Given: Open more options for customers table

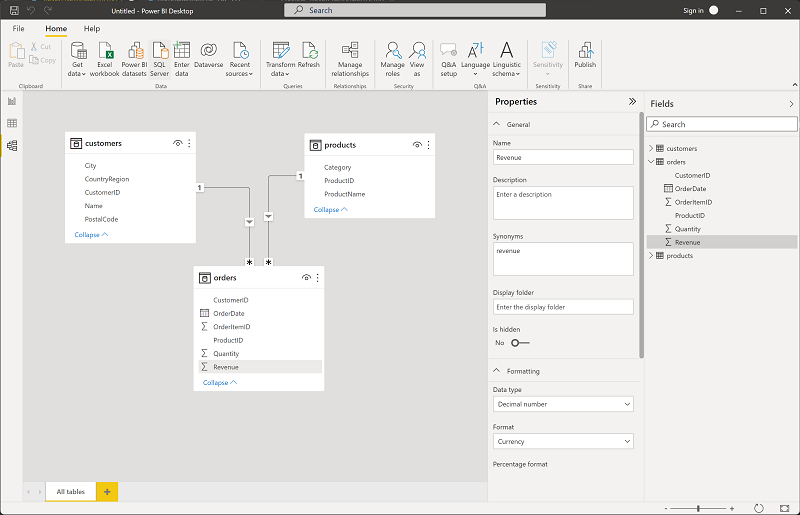Looking at the screenshot, I should click(189, 143).
